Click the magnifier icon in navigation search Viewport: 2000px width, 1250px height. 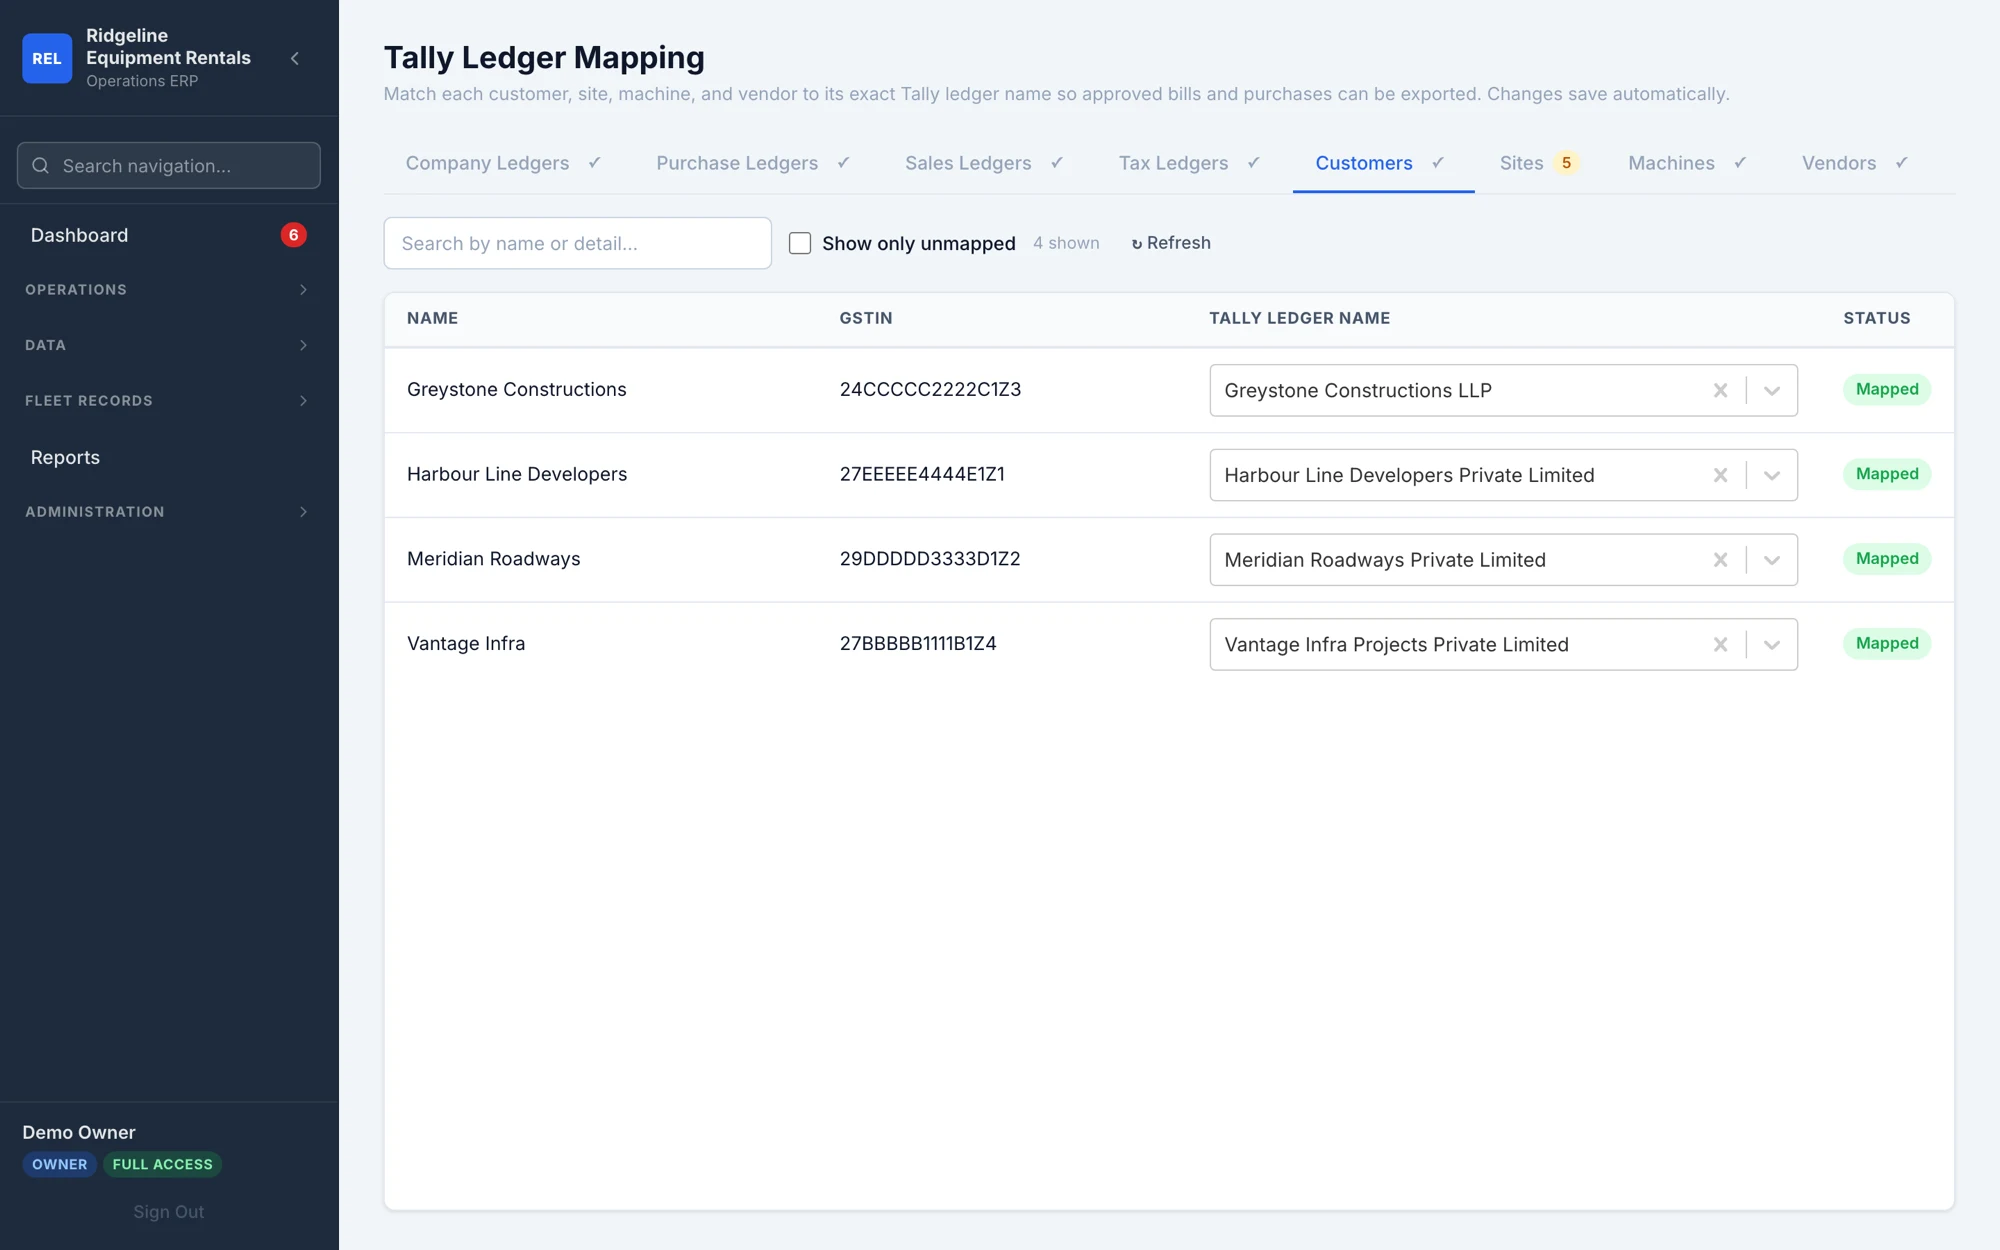point(41,165)
